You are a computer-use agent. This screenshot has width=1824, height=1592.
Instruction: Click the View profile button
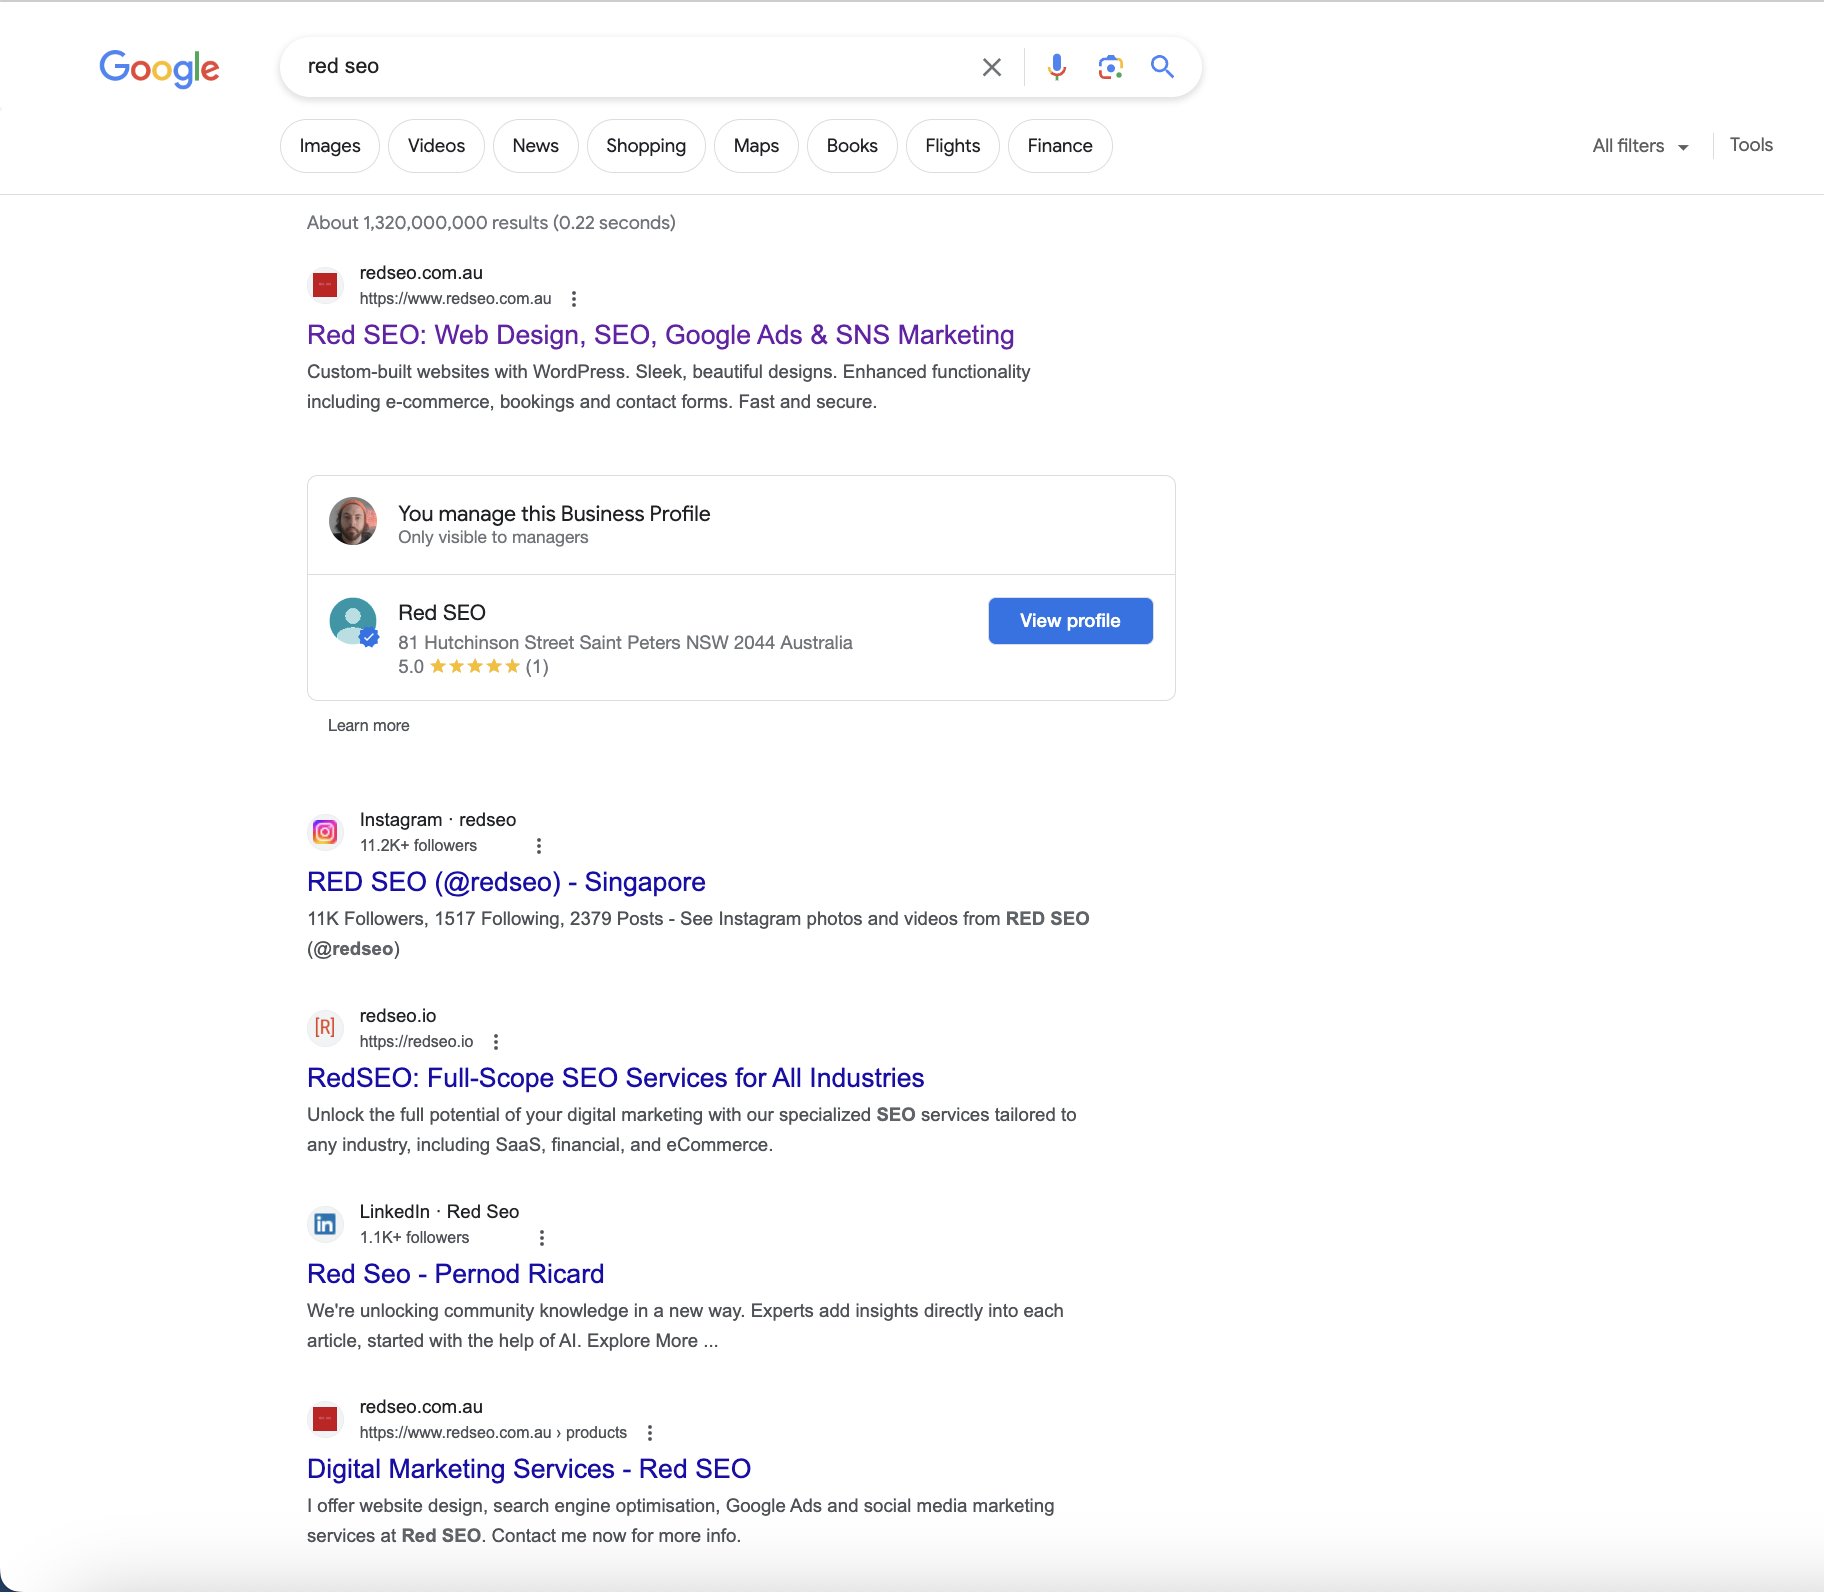[1070, 621]
